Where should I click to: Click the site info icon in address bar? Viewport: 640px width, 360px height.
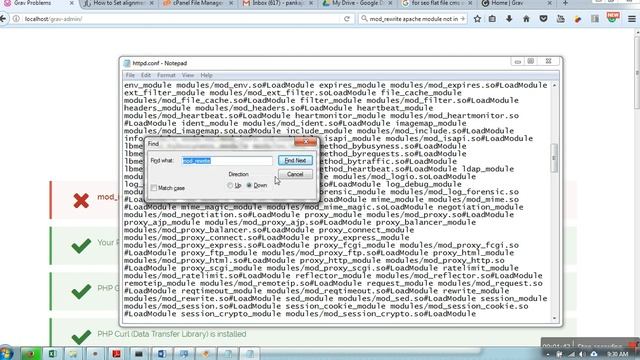(16, 19)
